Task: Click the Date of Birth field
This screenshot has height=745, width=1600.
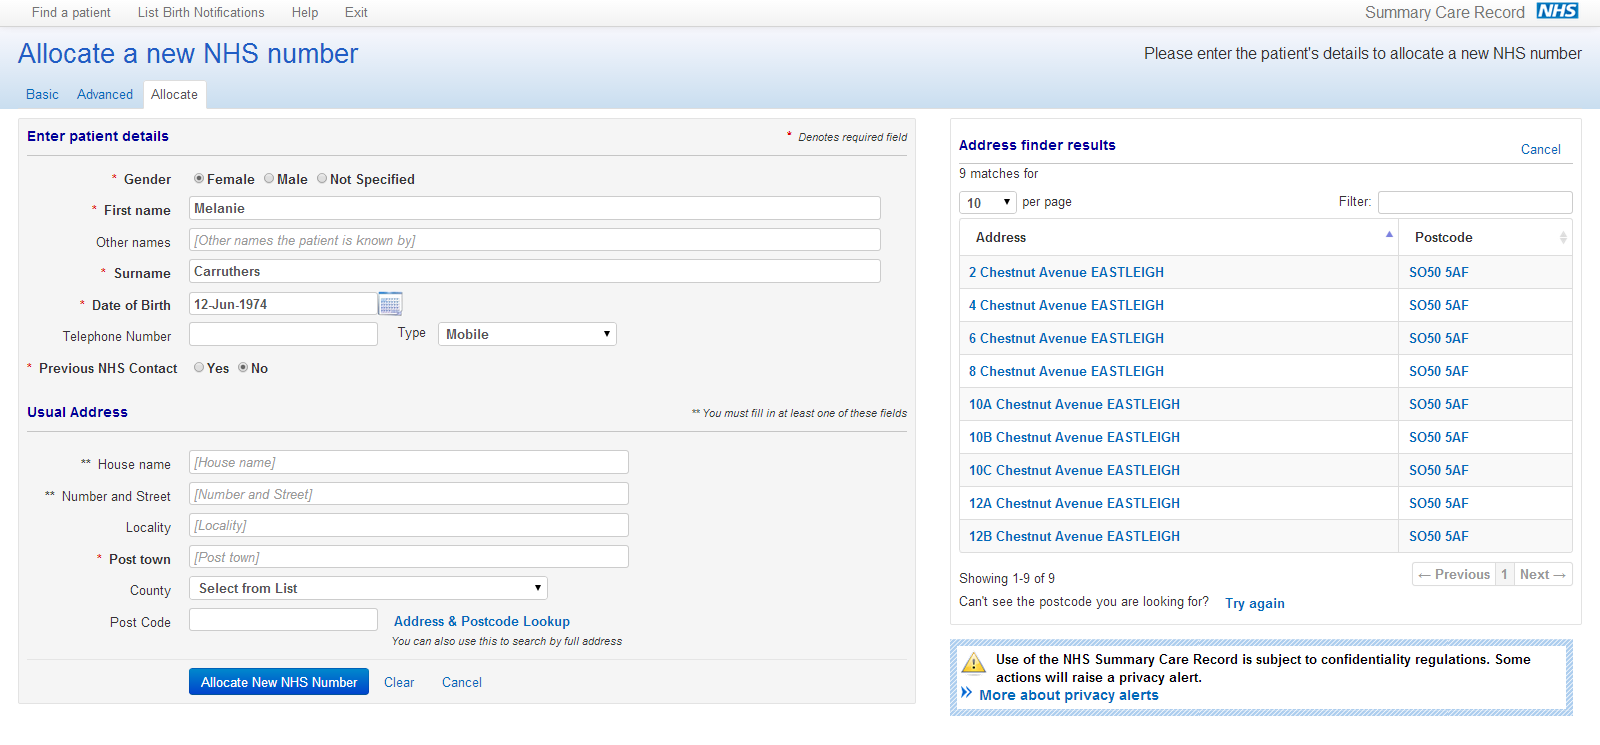Action: pos(283,304)
